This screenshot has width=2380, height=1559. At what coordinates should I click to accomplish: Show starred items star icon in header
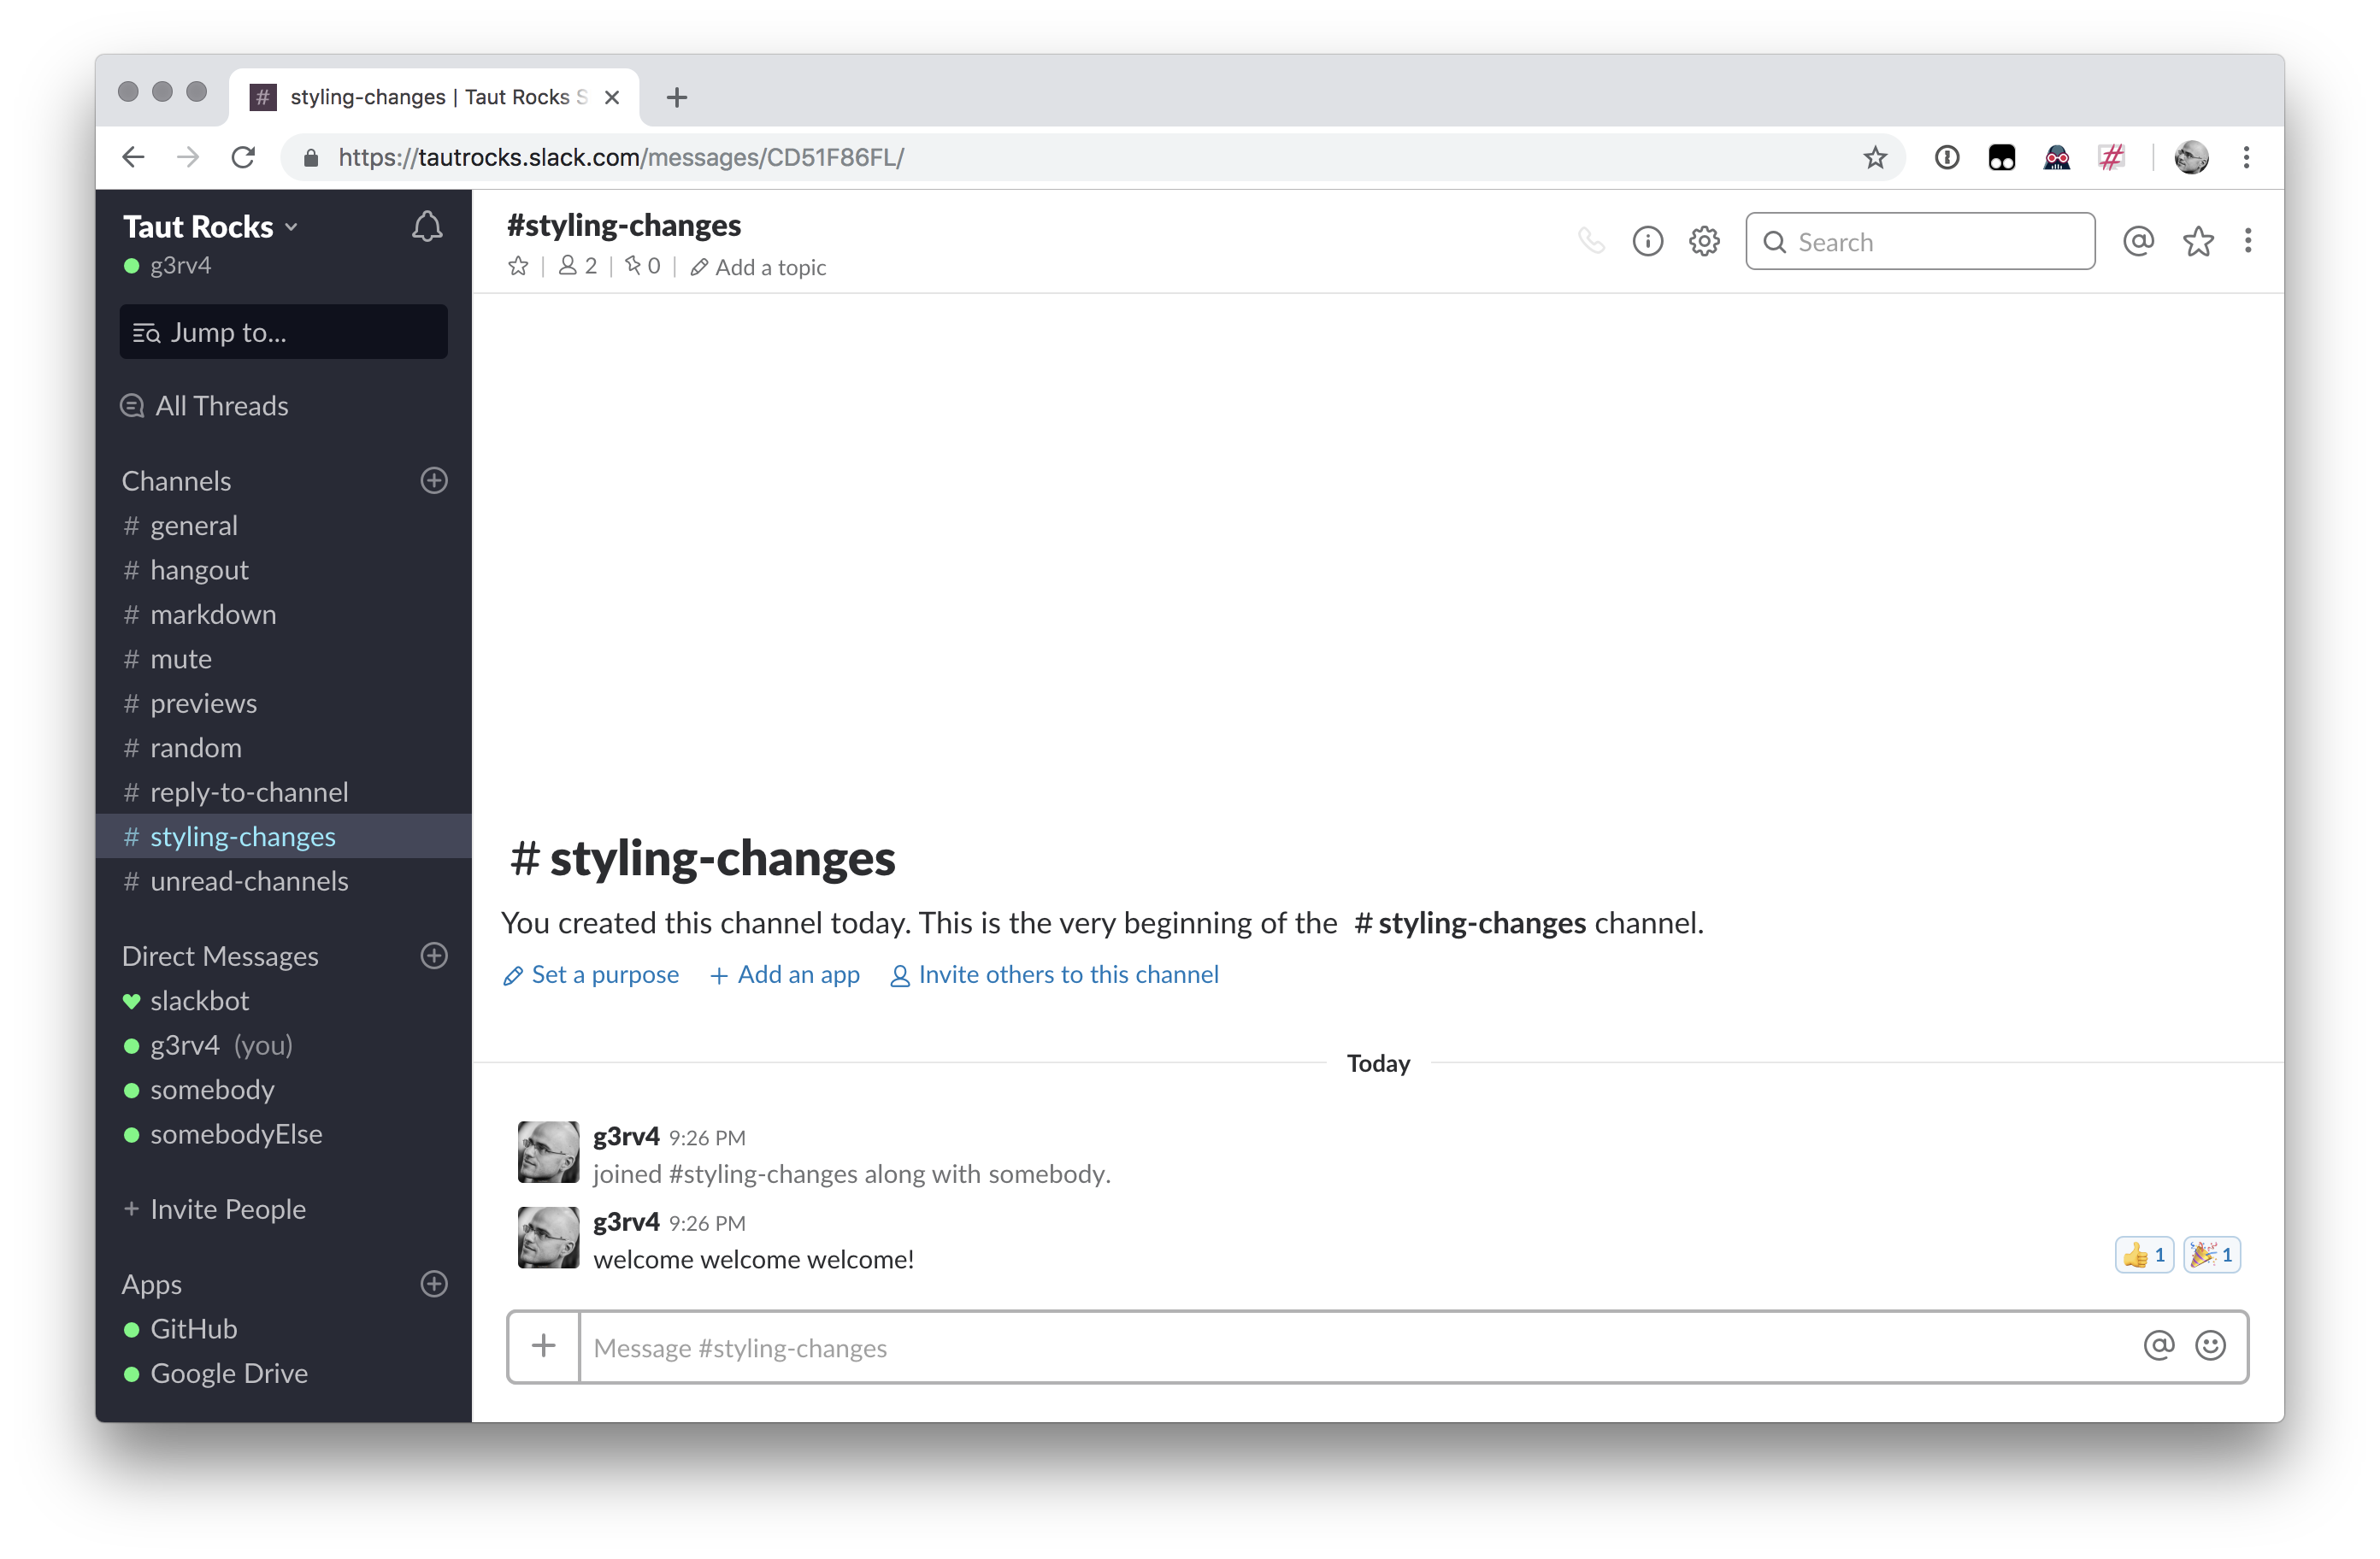pyautogui.click(x=2198, y=241)
